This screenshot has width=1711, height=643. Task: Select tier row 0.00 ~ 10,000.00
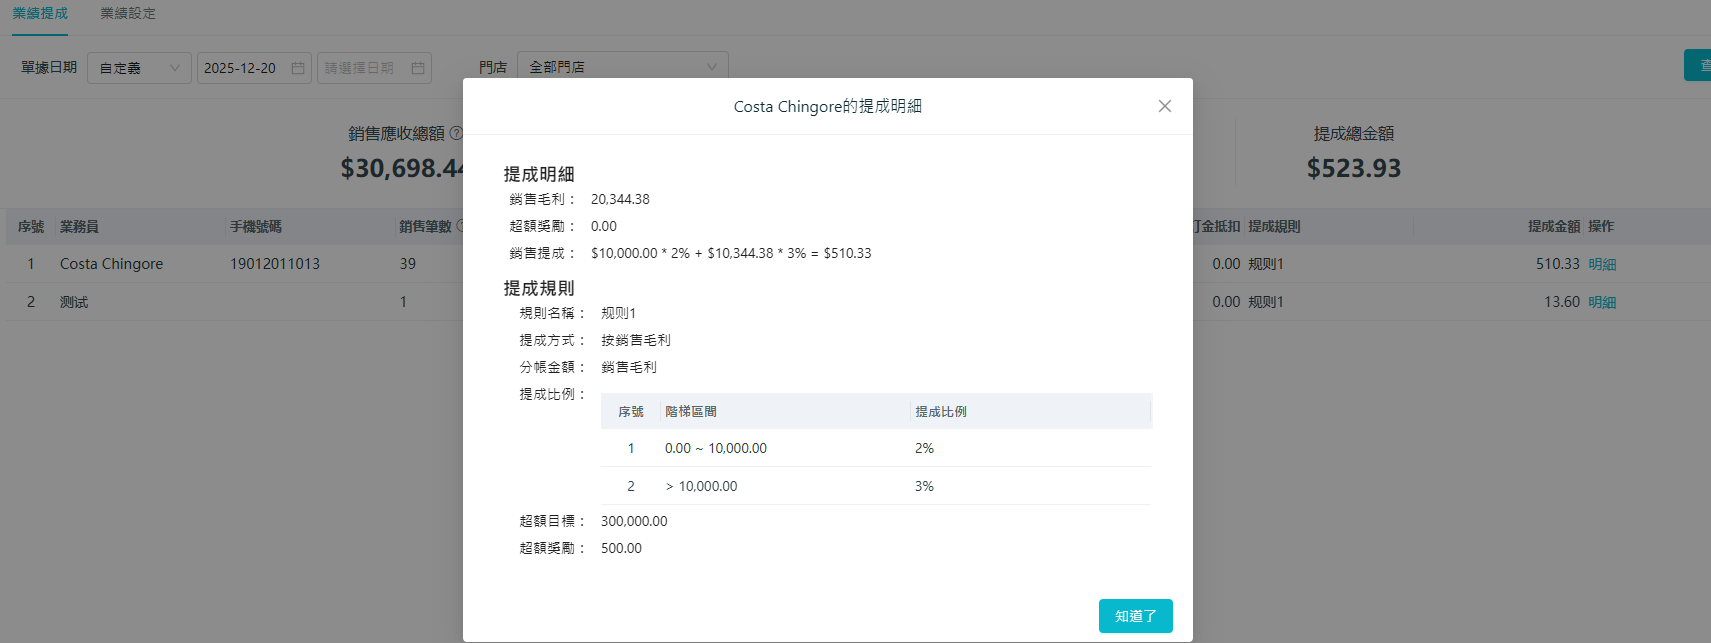pos(716,448)
